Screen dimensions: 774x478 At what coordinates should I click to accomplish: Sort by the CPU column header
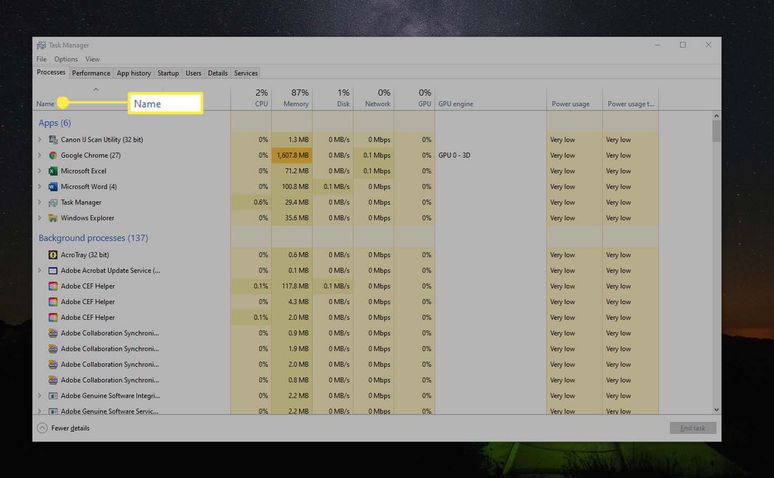pos(251,98)
